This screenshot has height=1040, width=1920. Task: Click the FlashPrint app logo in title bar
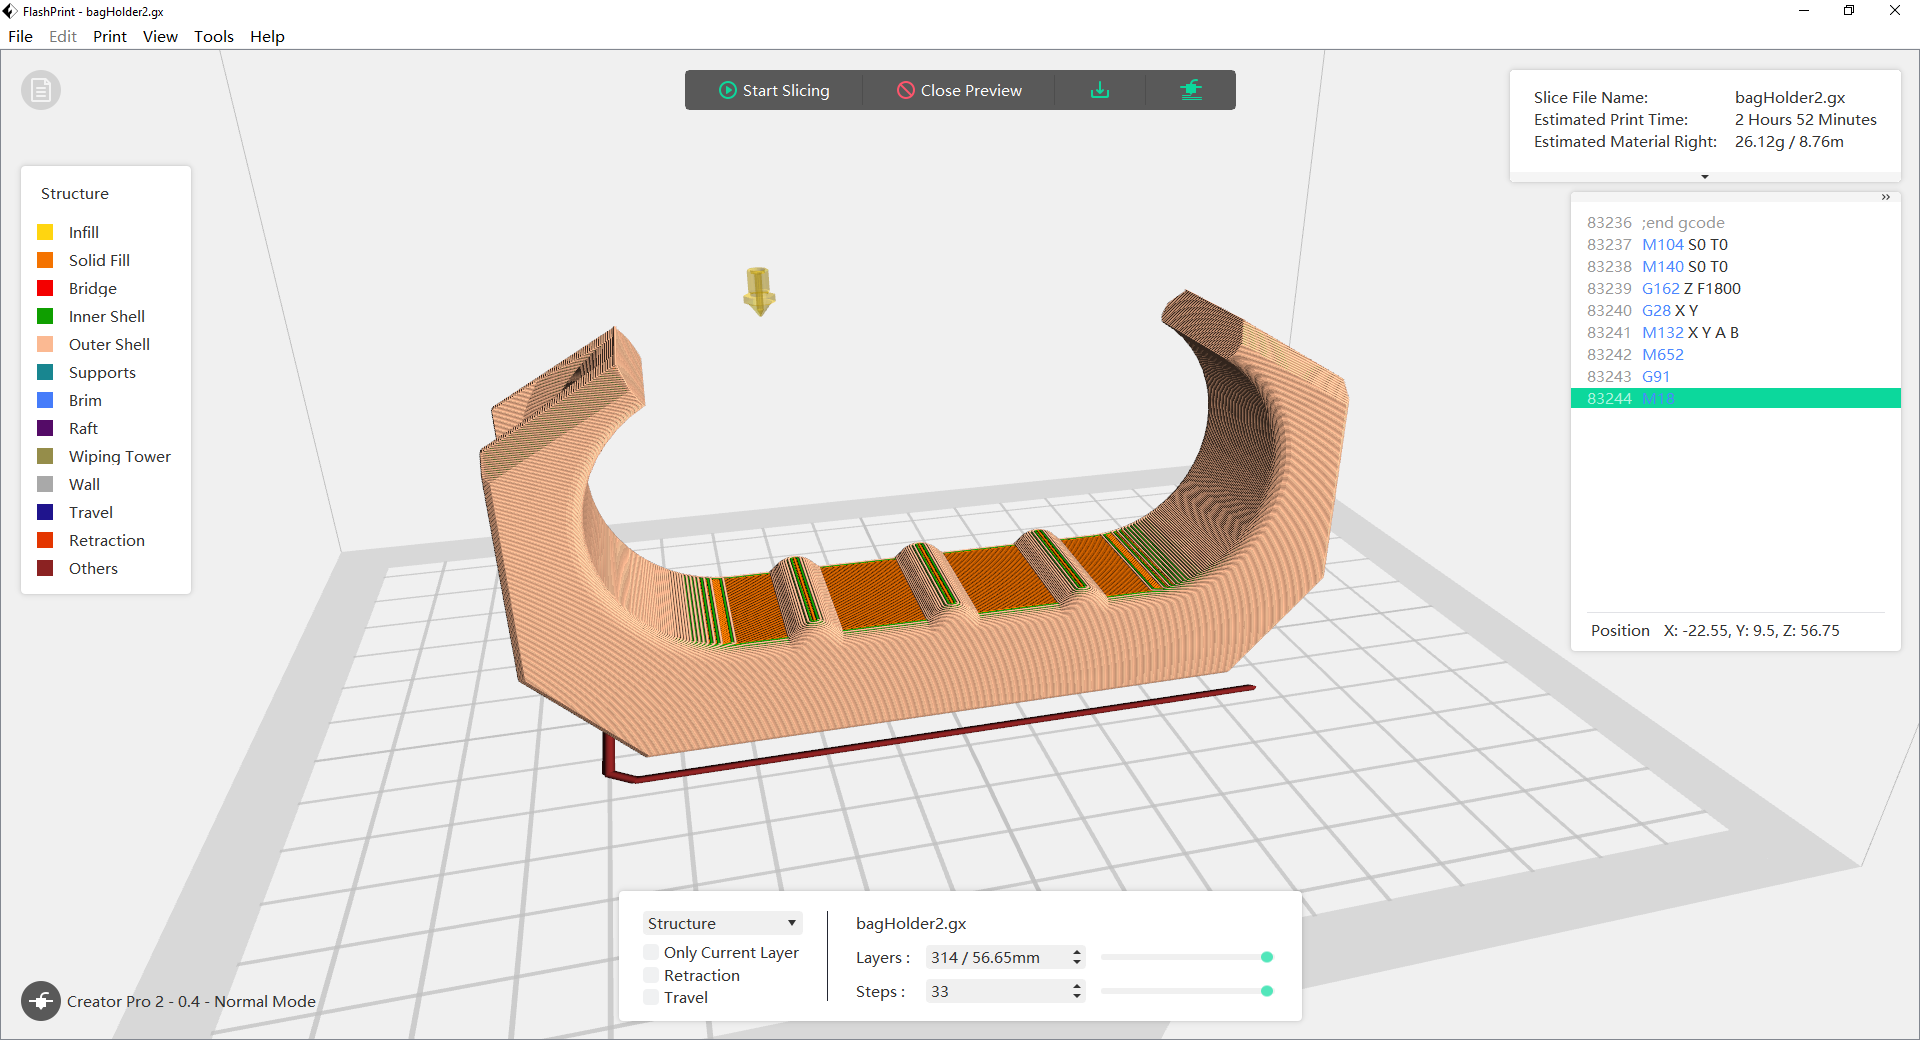[x=10, y=11]
